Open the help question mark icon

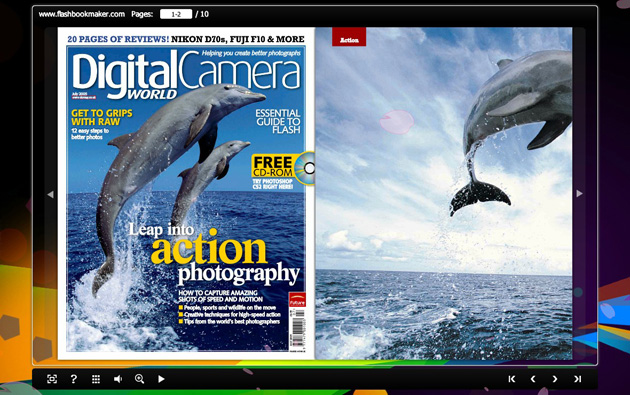click(x=74, y=379)
